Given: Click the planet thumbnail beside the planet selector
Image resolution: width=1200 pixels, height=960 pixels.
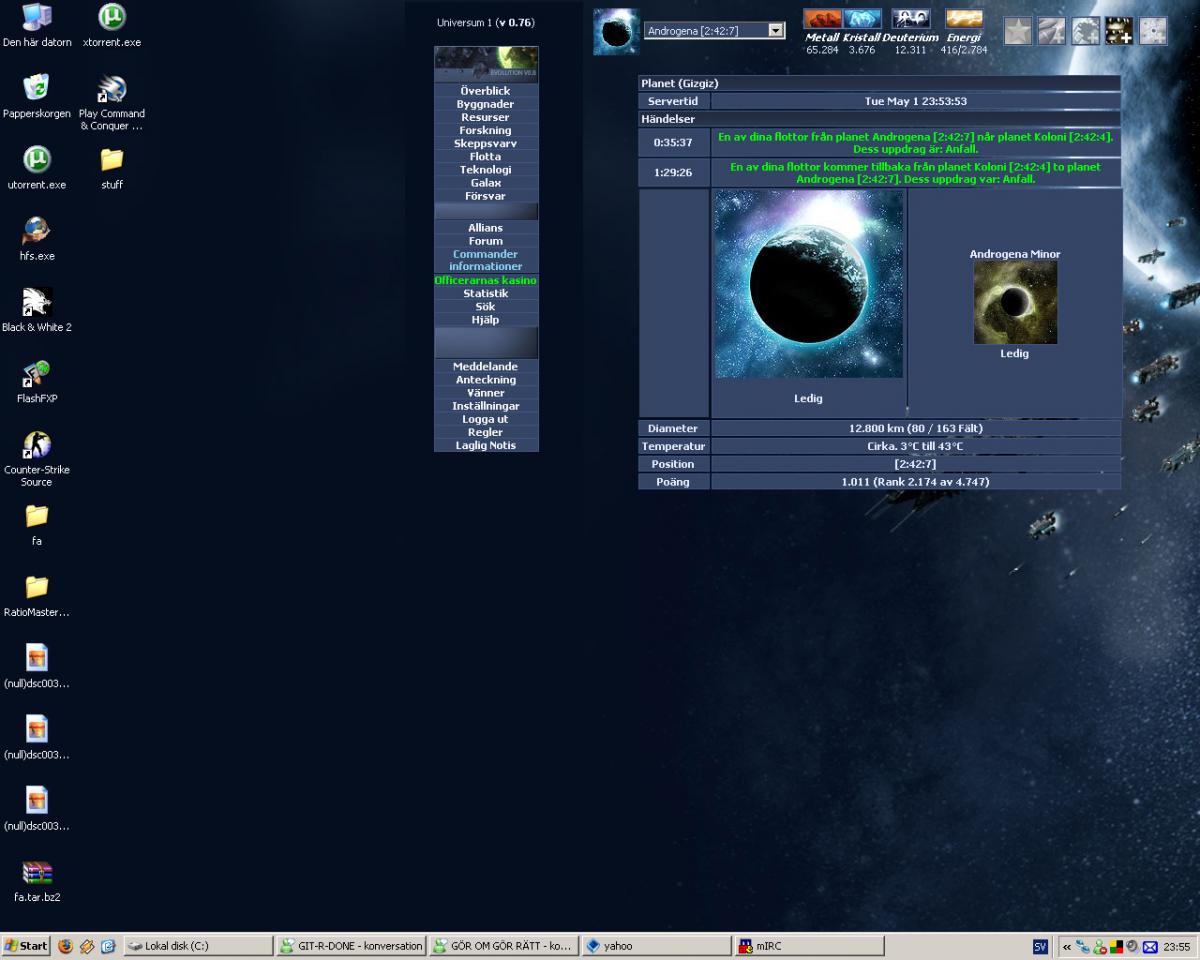Looking at the screenshot, I should (616, 32).
